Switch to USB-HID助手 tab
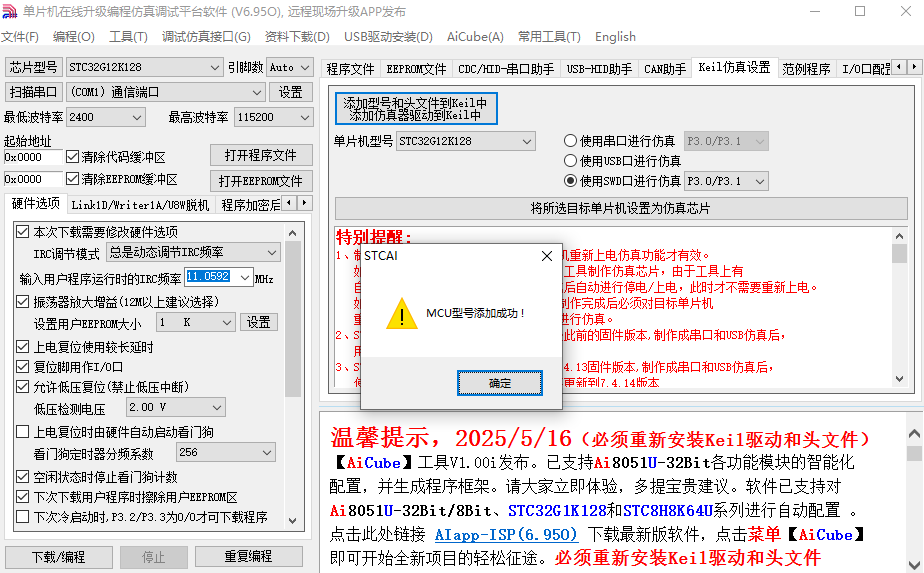 click(x=599, y=69)
